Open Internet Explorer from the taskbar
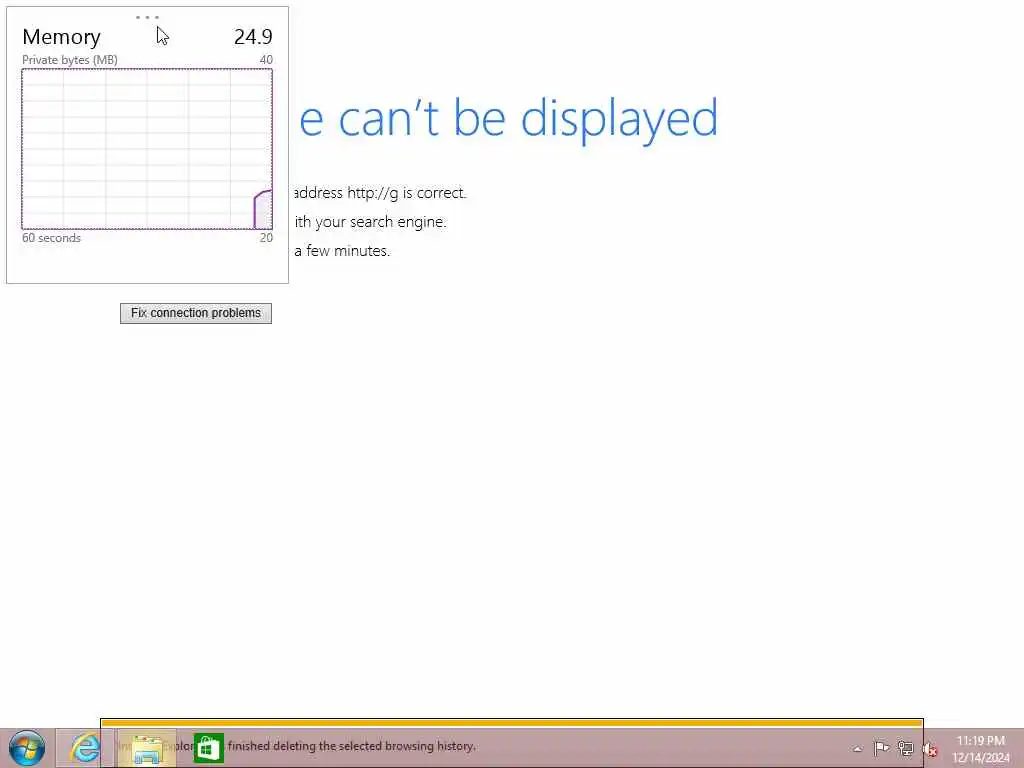This screenshot has width=1024, height=768. 85,748
